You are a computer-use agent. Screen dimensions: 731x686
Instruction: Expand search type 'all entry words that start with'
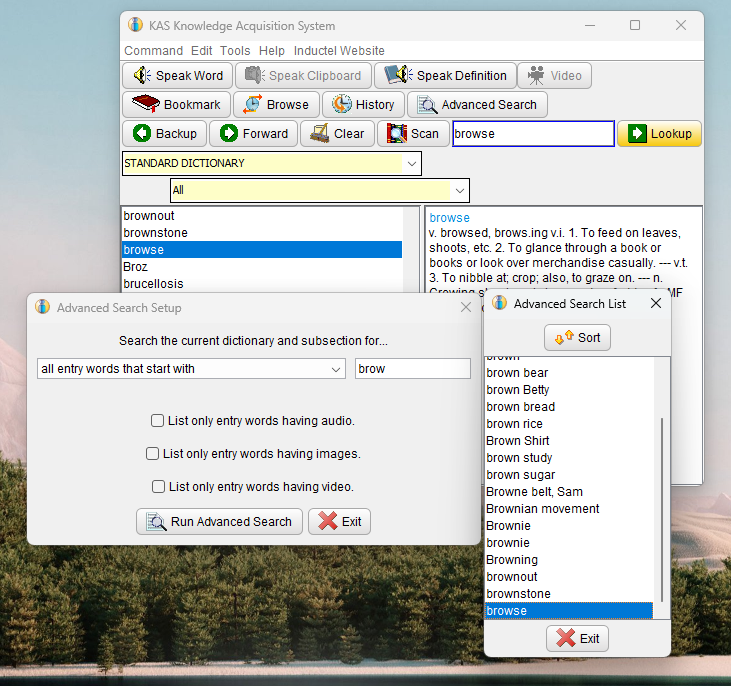191,369
